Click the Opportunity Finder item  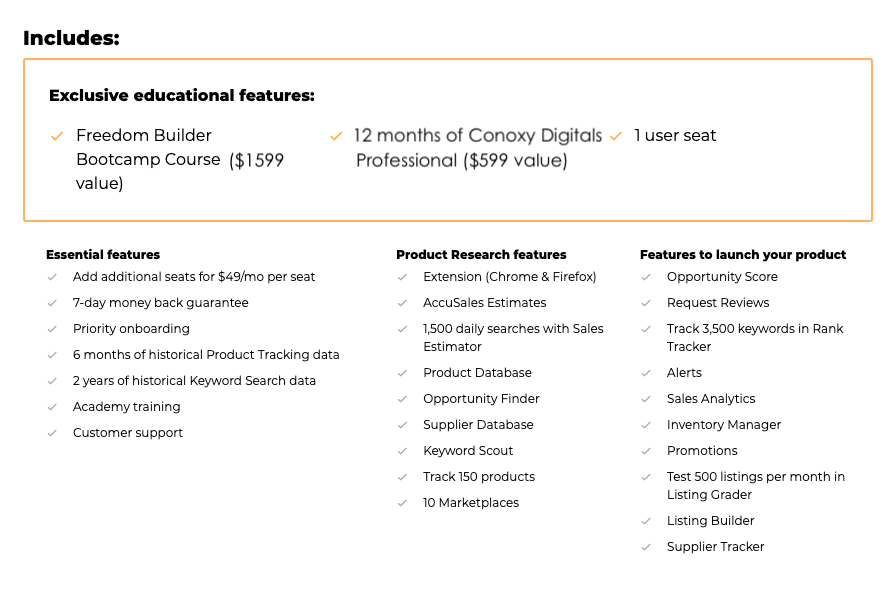481,399
